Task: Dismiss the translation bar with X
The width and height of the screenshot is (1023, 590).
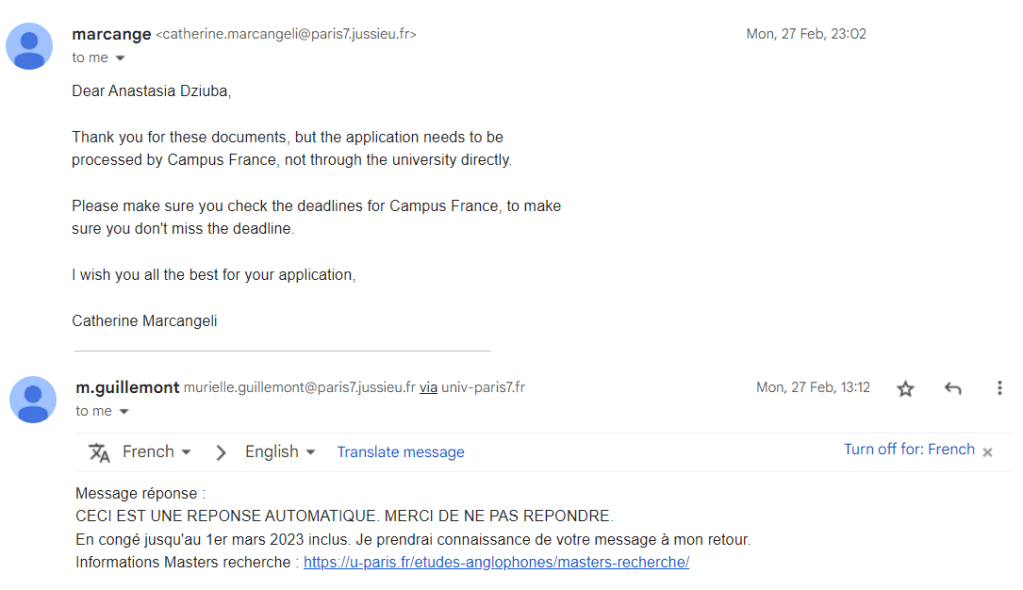Action: coord(987,452)
